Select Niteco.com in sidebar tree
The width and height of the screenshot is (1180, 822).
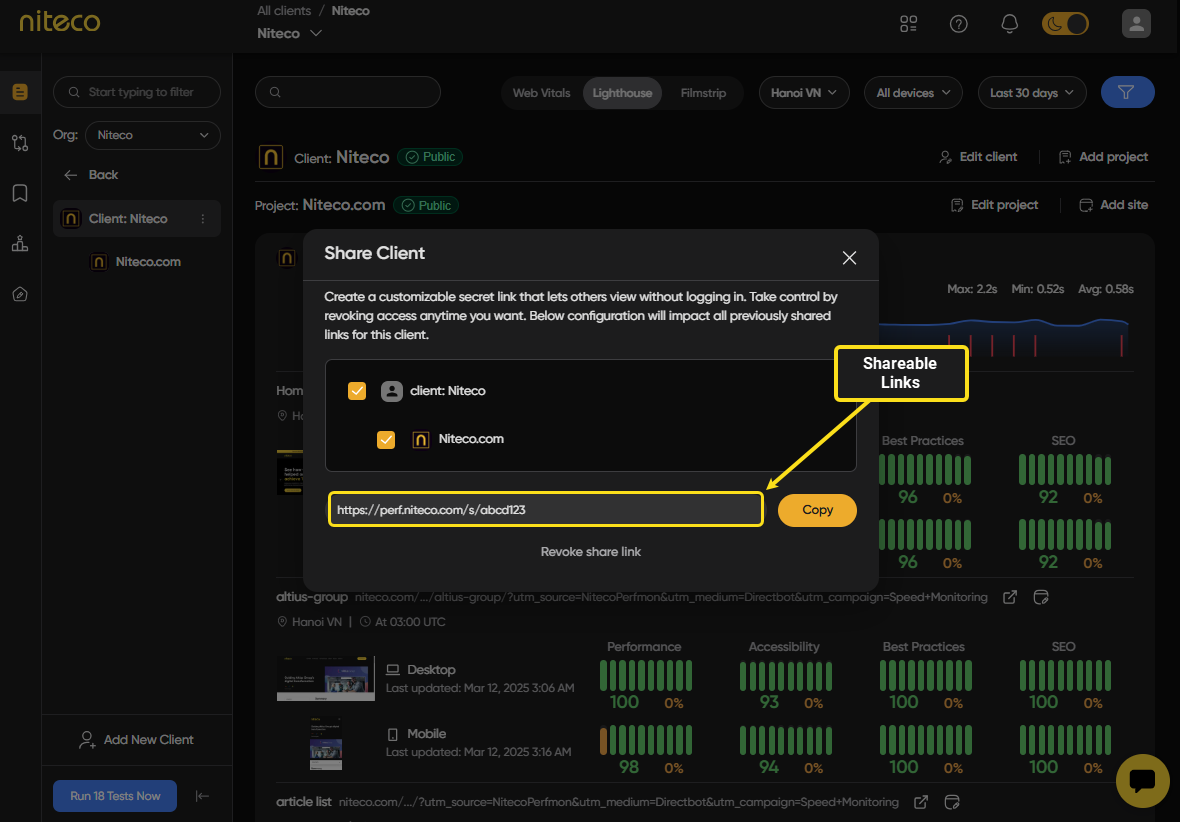click(135, 262)
